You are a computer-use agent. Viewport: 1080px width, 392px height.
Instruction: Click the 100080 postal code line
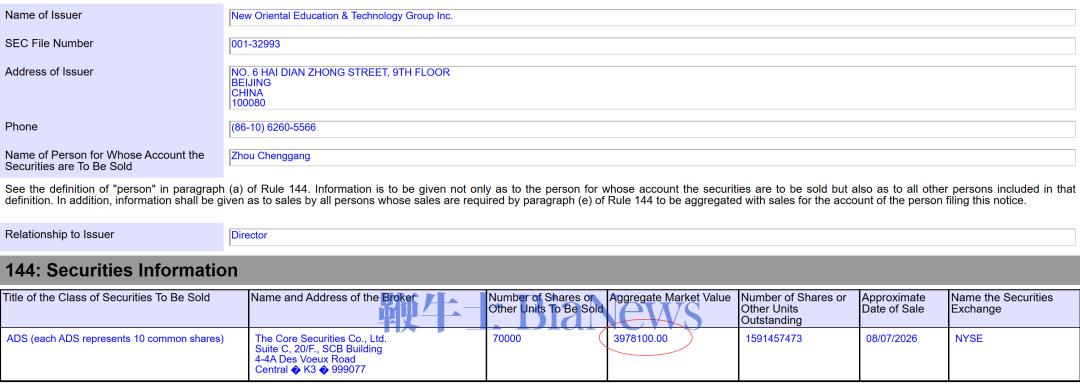click(x=248, y=103)
